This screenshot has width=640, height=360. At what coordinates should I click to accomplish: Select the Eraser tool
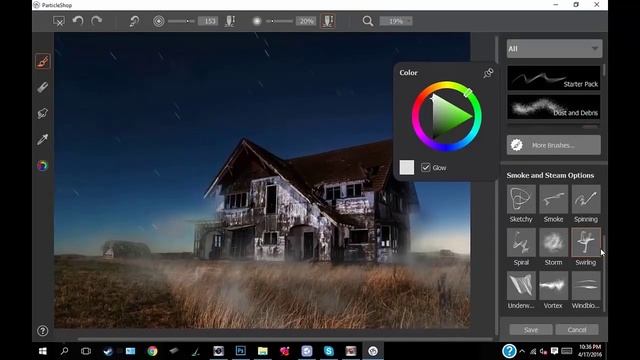tap(42, 87)
